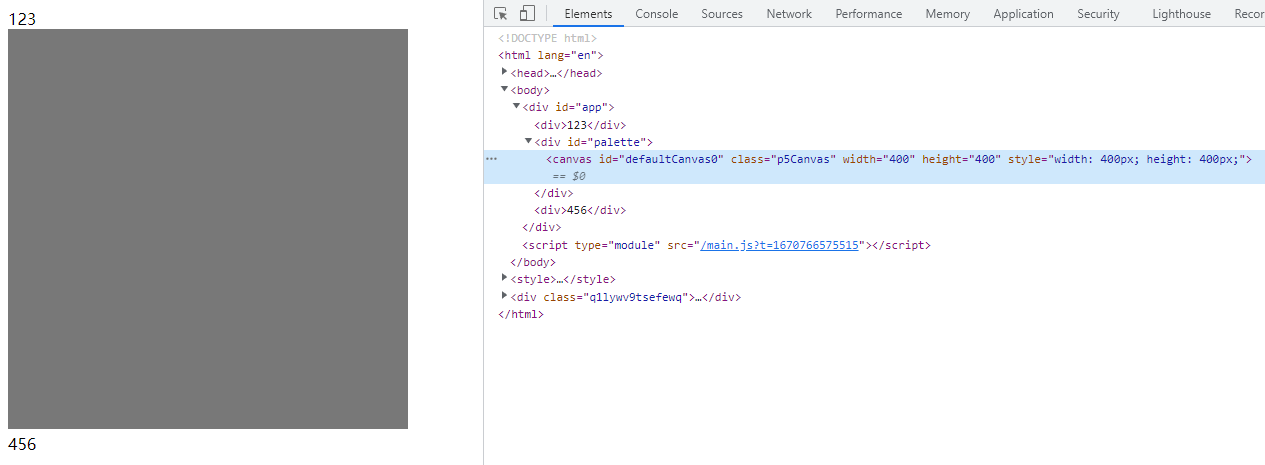This screenshot has width=1265, height=465.
Task: Click the 456 text below the canvas
Action: coord(22,445)
